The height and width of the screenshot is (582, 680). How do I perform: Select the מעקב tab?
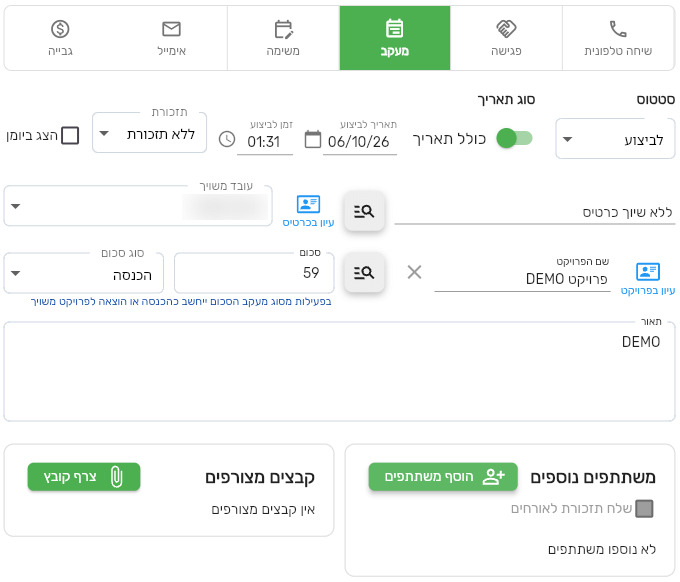tap(395, 38)
